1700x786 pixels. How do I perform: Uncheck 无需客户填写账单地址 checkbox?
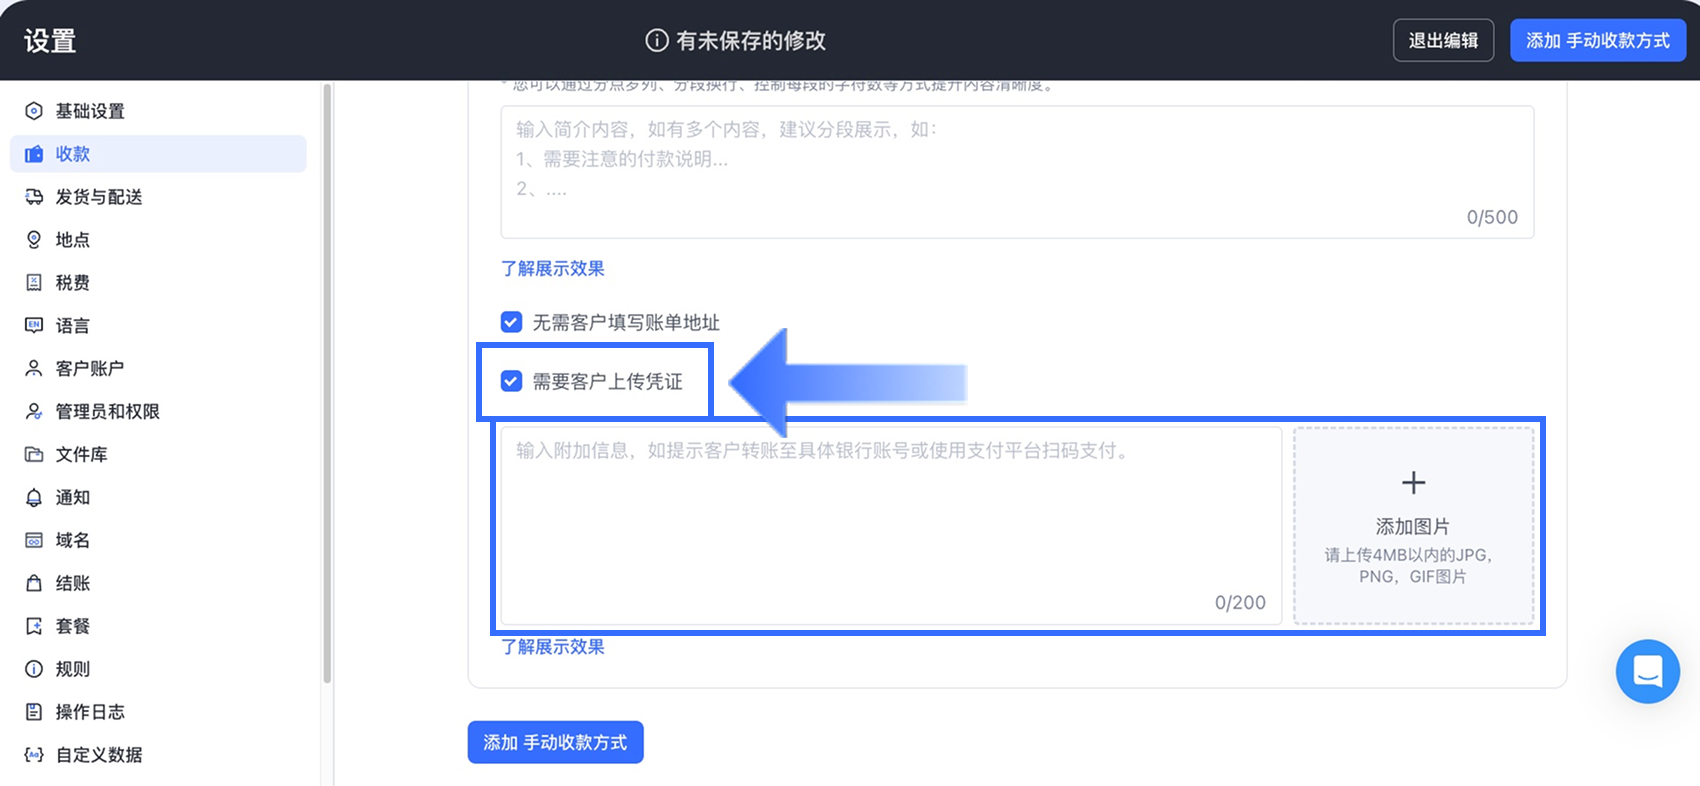pyautogui.click(x=511, y=322)
